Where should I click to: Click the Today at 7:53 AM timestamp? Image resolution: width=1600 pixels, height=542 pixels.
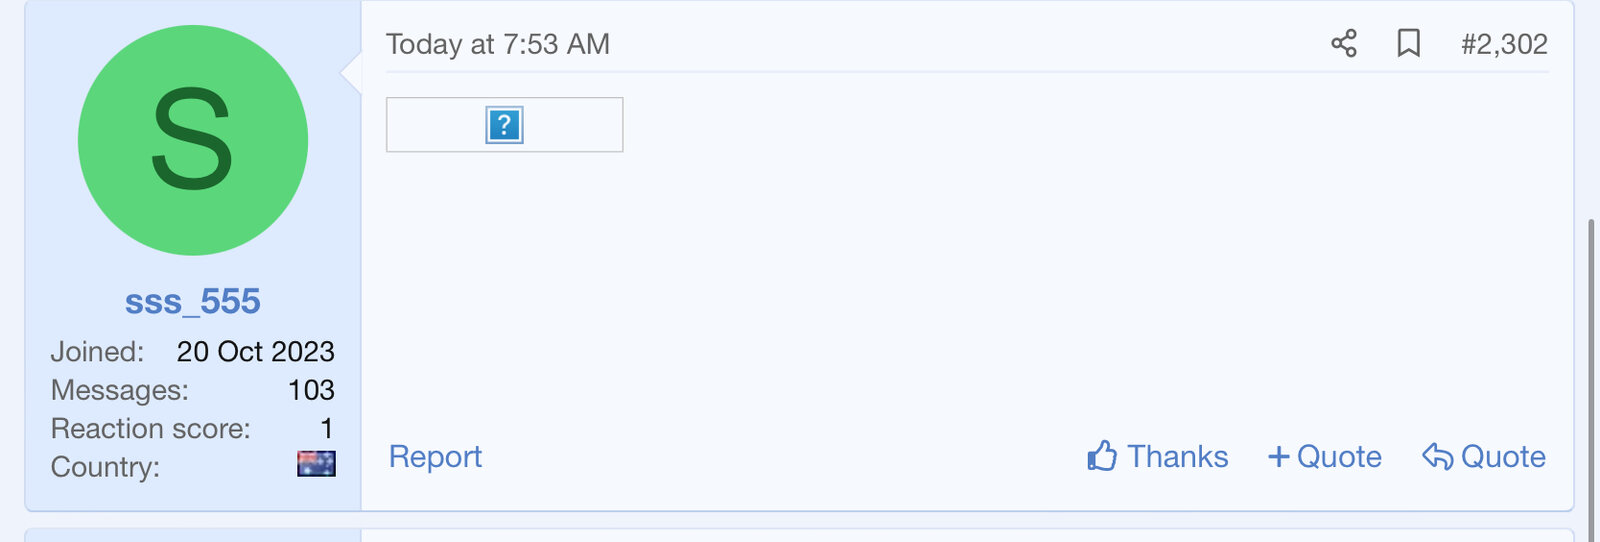click(498, 44)
